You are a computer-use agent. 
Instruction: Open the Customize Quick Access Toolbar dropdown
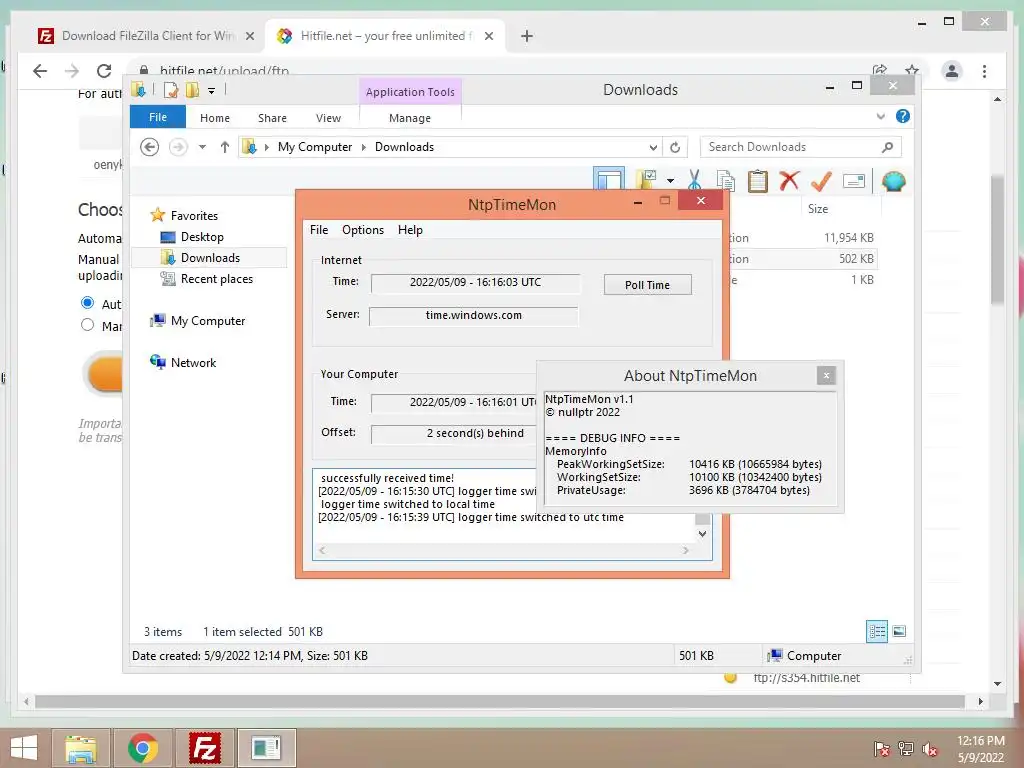click(x=212, y=91)
